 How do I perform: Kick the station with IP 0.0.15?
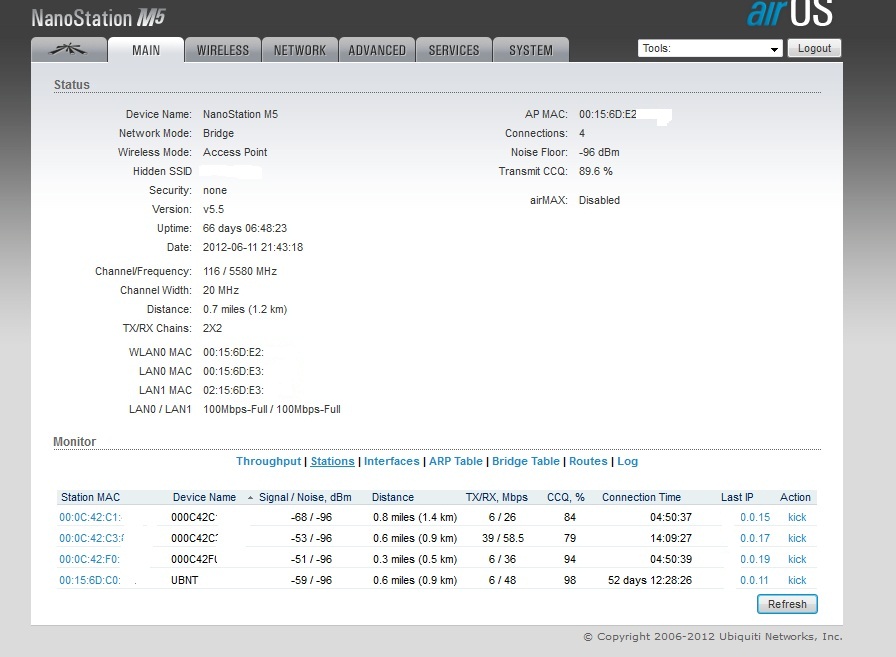797,517
